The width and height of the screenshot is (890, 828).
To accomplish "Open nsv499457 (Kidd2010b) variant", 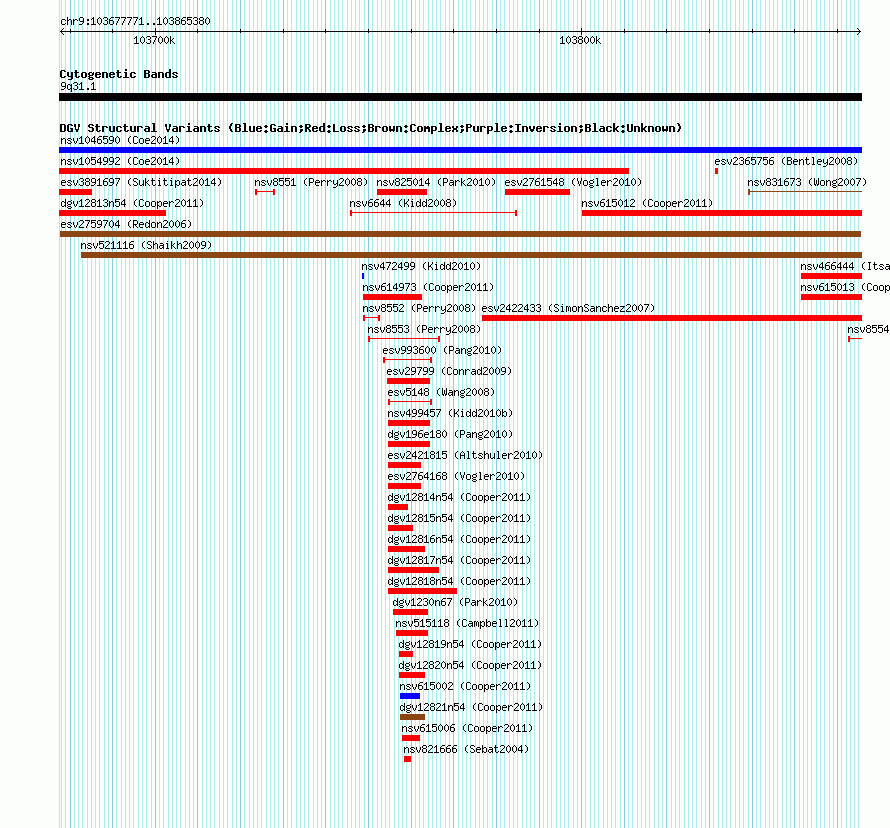I will [x=450, y=413].
